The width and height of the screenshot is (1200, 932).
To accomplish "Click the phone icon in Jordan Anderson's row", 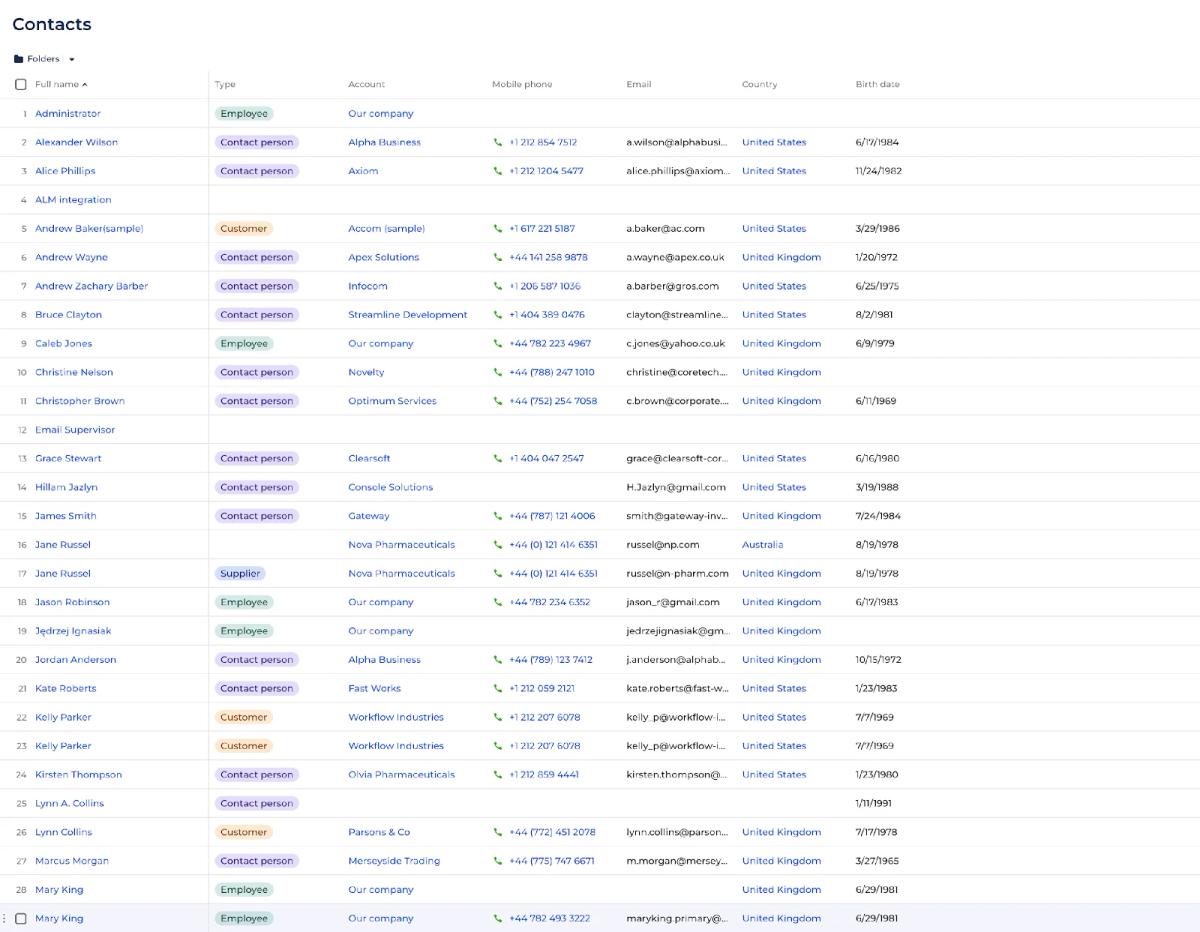I will (x=498, y=660).
